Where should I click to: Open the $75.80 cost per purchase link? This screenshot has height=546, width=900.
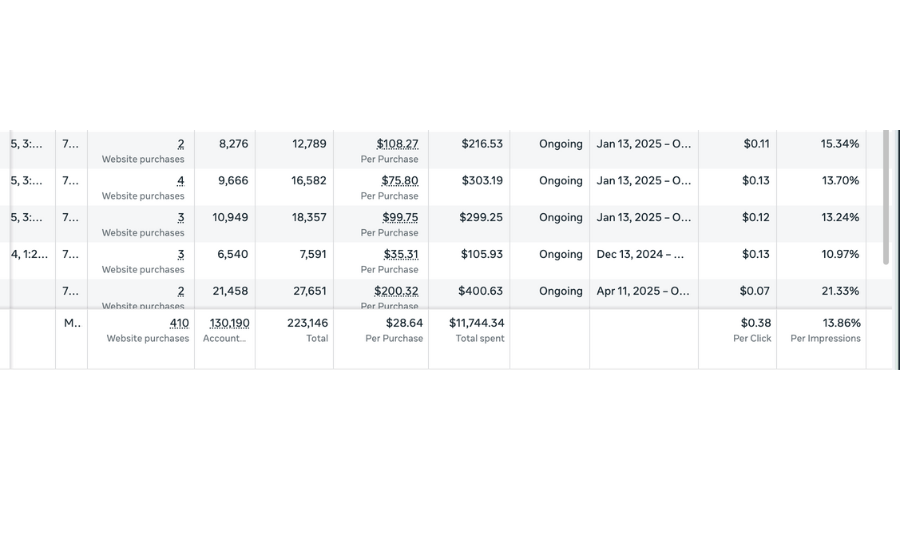coord(399,181)
